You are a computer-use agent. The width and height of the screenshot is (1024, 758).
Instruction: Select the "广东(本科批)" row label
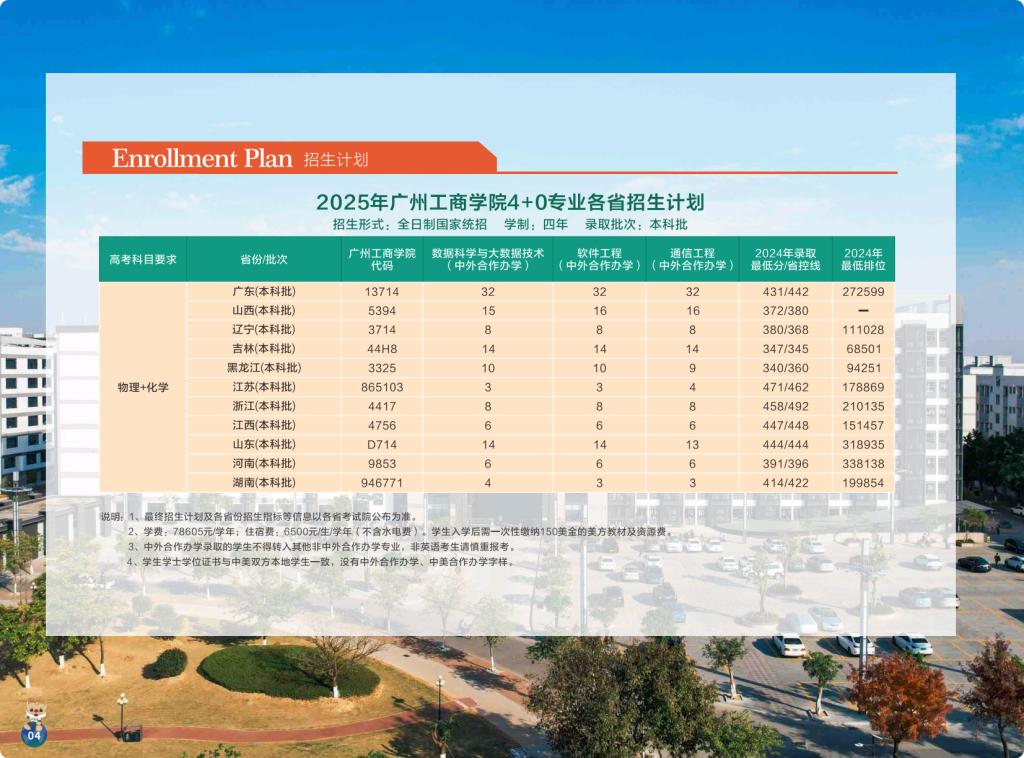pos(264,291)
